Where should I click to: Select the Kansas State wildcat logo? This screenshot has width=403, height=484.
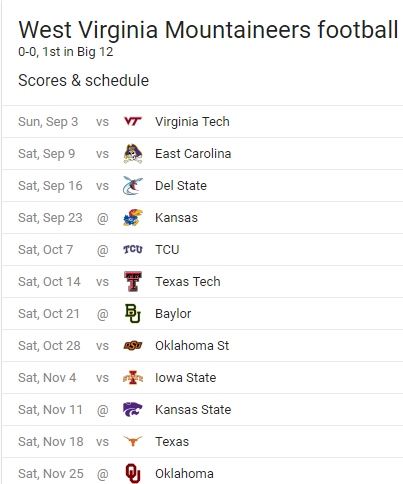[133, 409]
